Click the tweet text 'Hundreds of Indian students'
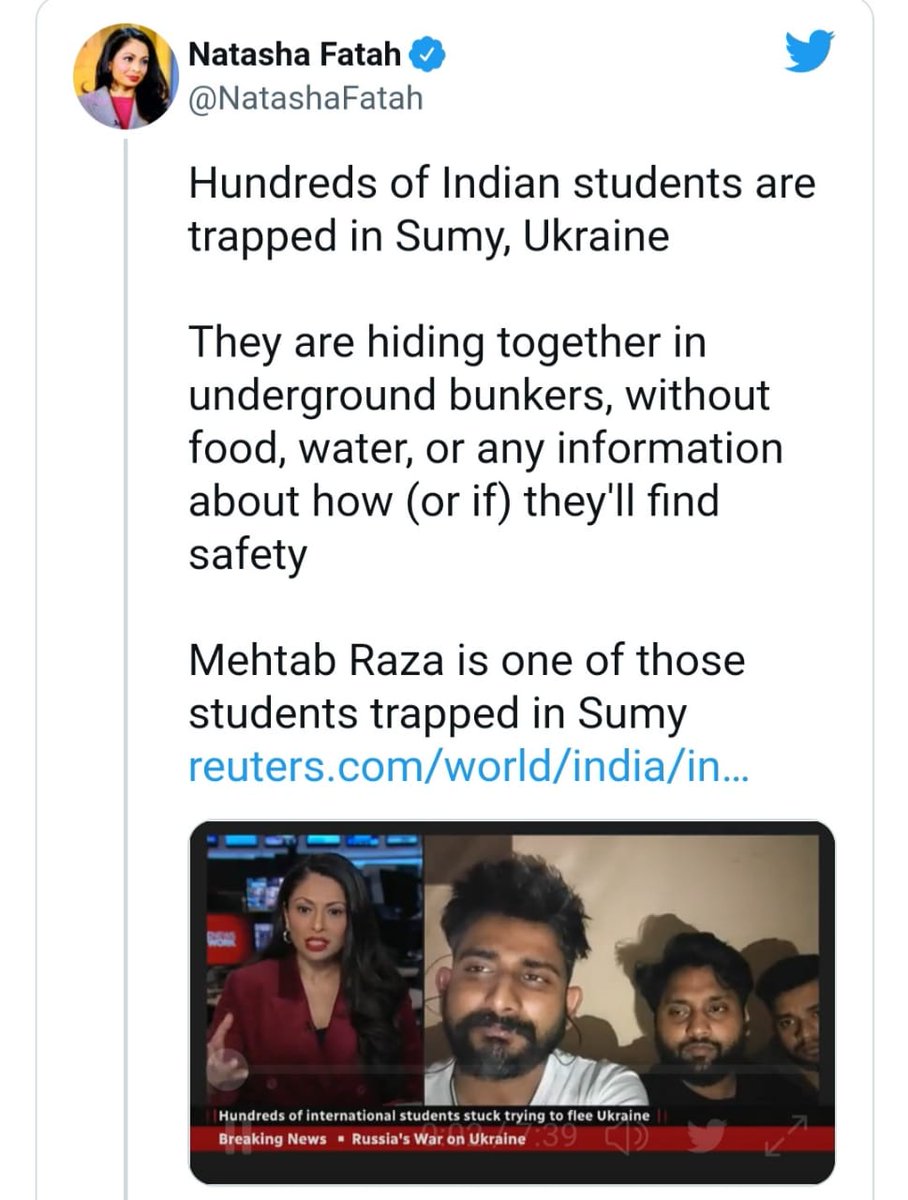This screenshot has width=908, height=1200. [502, 211]
